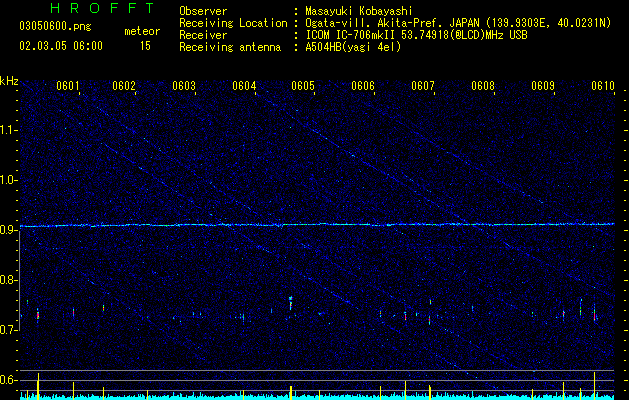Click the 1.0 kHz axis label
This screenshot has height=400, width=629.
(9, 180)
